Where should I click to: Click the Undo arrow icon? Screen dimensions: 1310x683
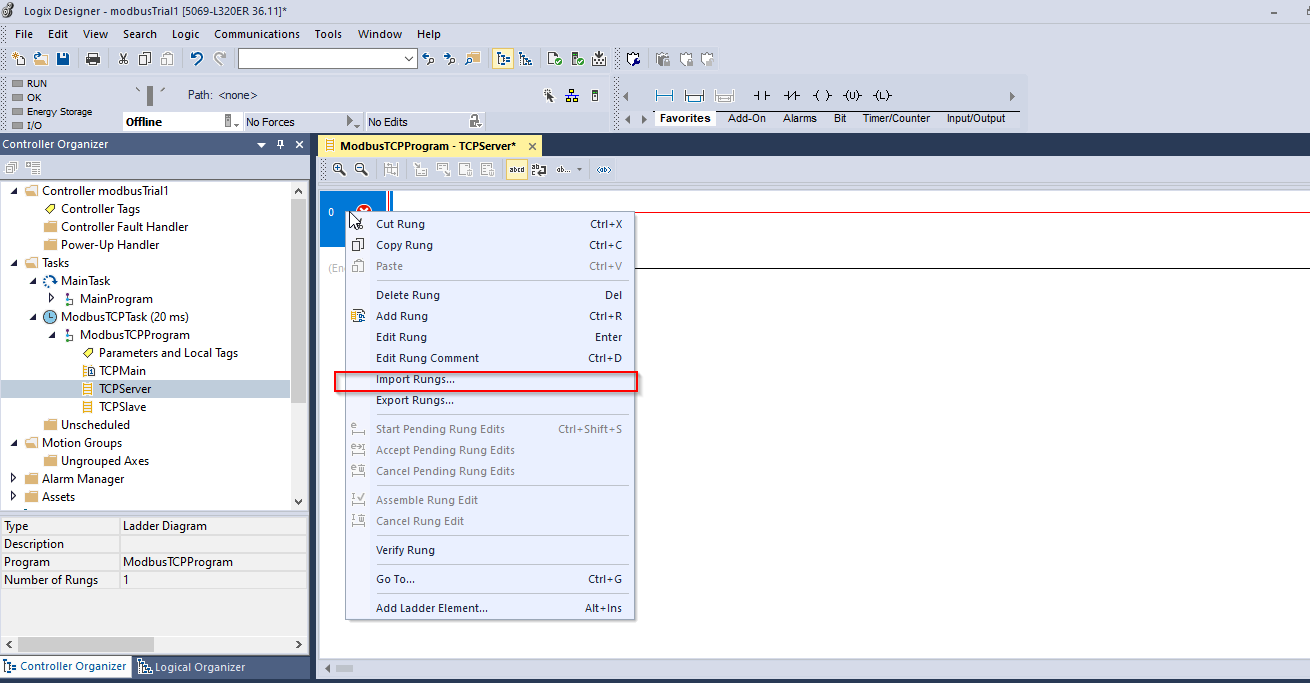[x=196, y=58]
